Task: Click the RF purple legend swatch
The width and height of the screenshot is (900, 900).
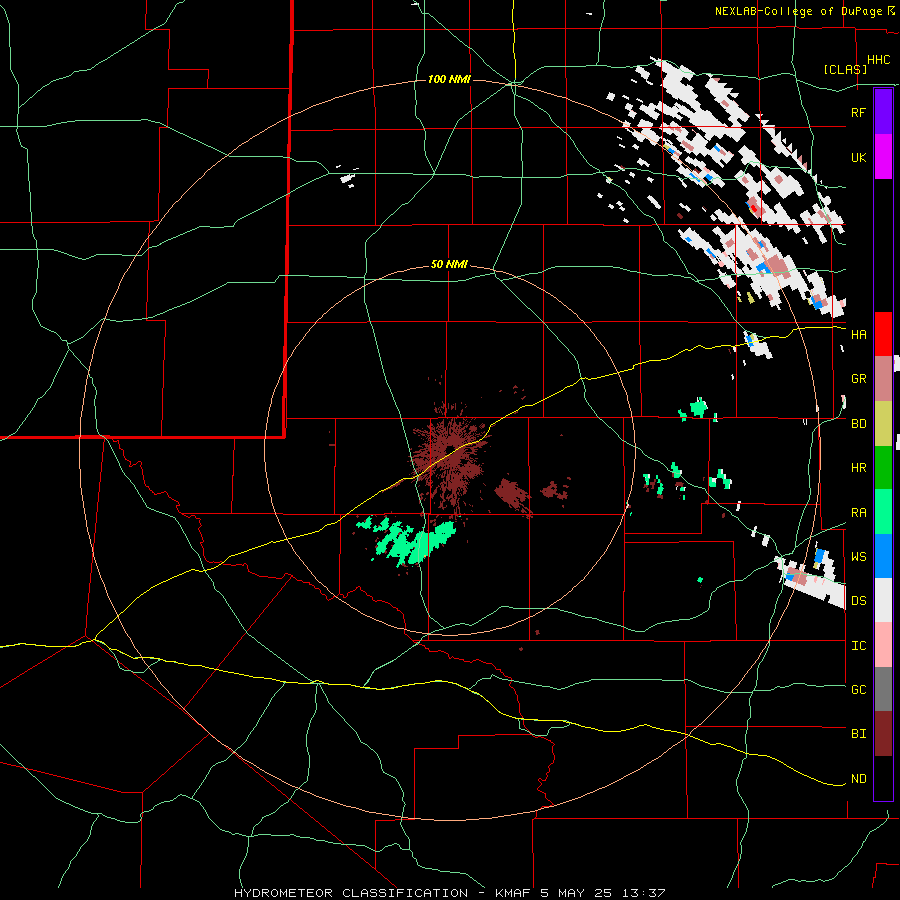Action: [x=883, y=112]
